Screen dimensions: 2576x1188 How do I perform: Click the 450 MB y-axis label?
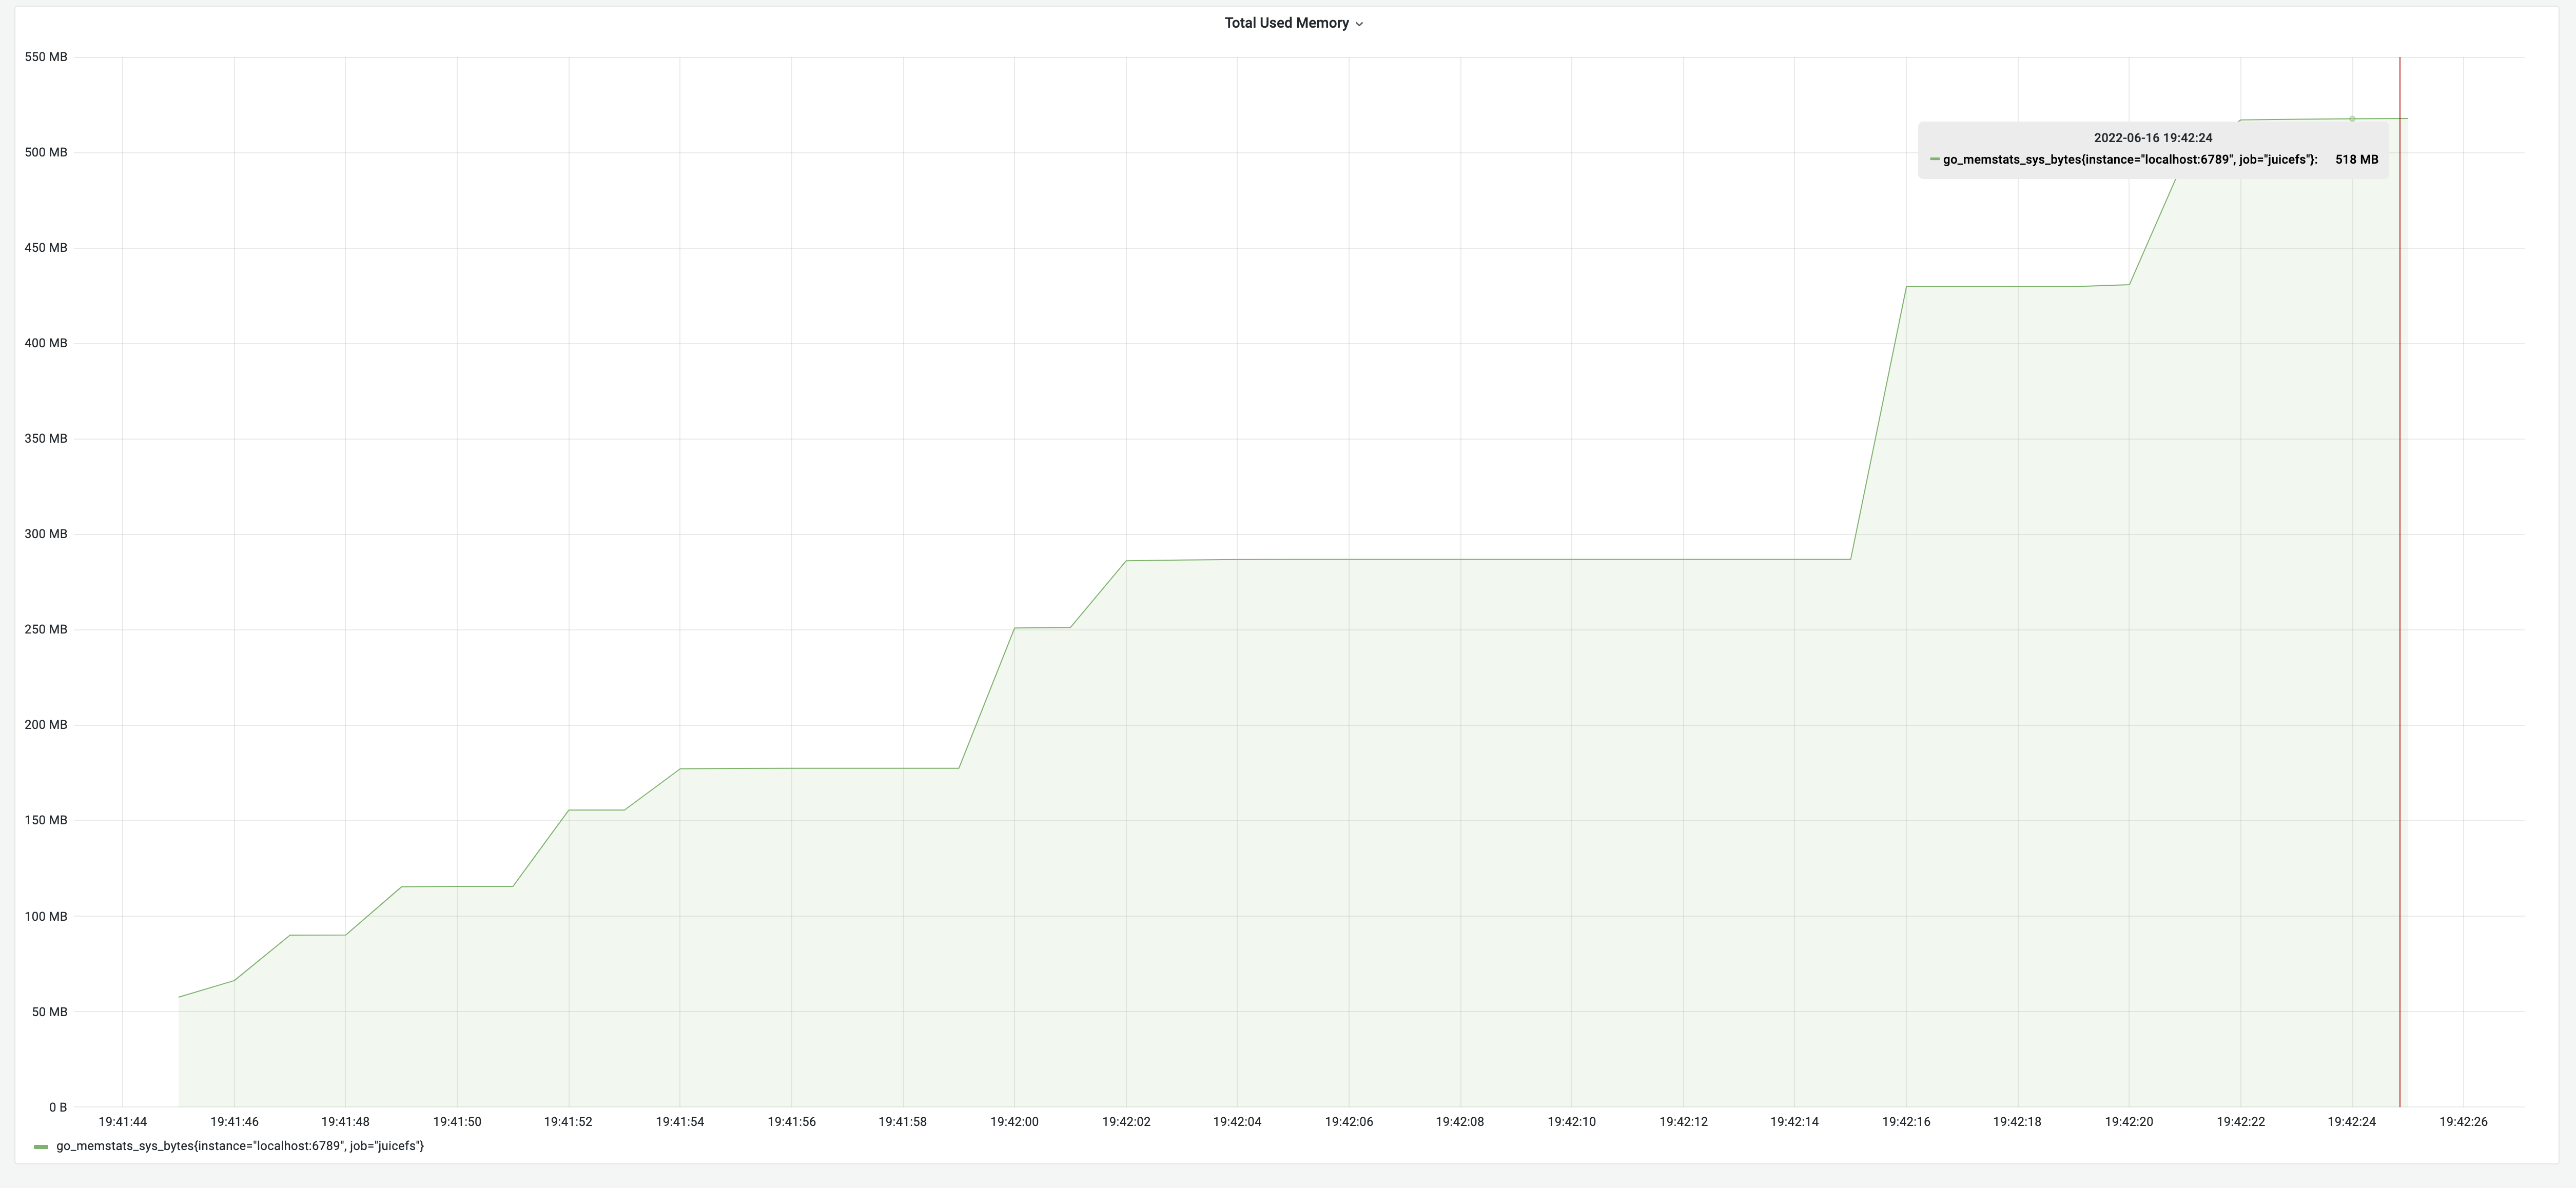(46, 248)
